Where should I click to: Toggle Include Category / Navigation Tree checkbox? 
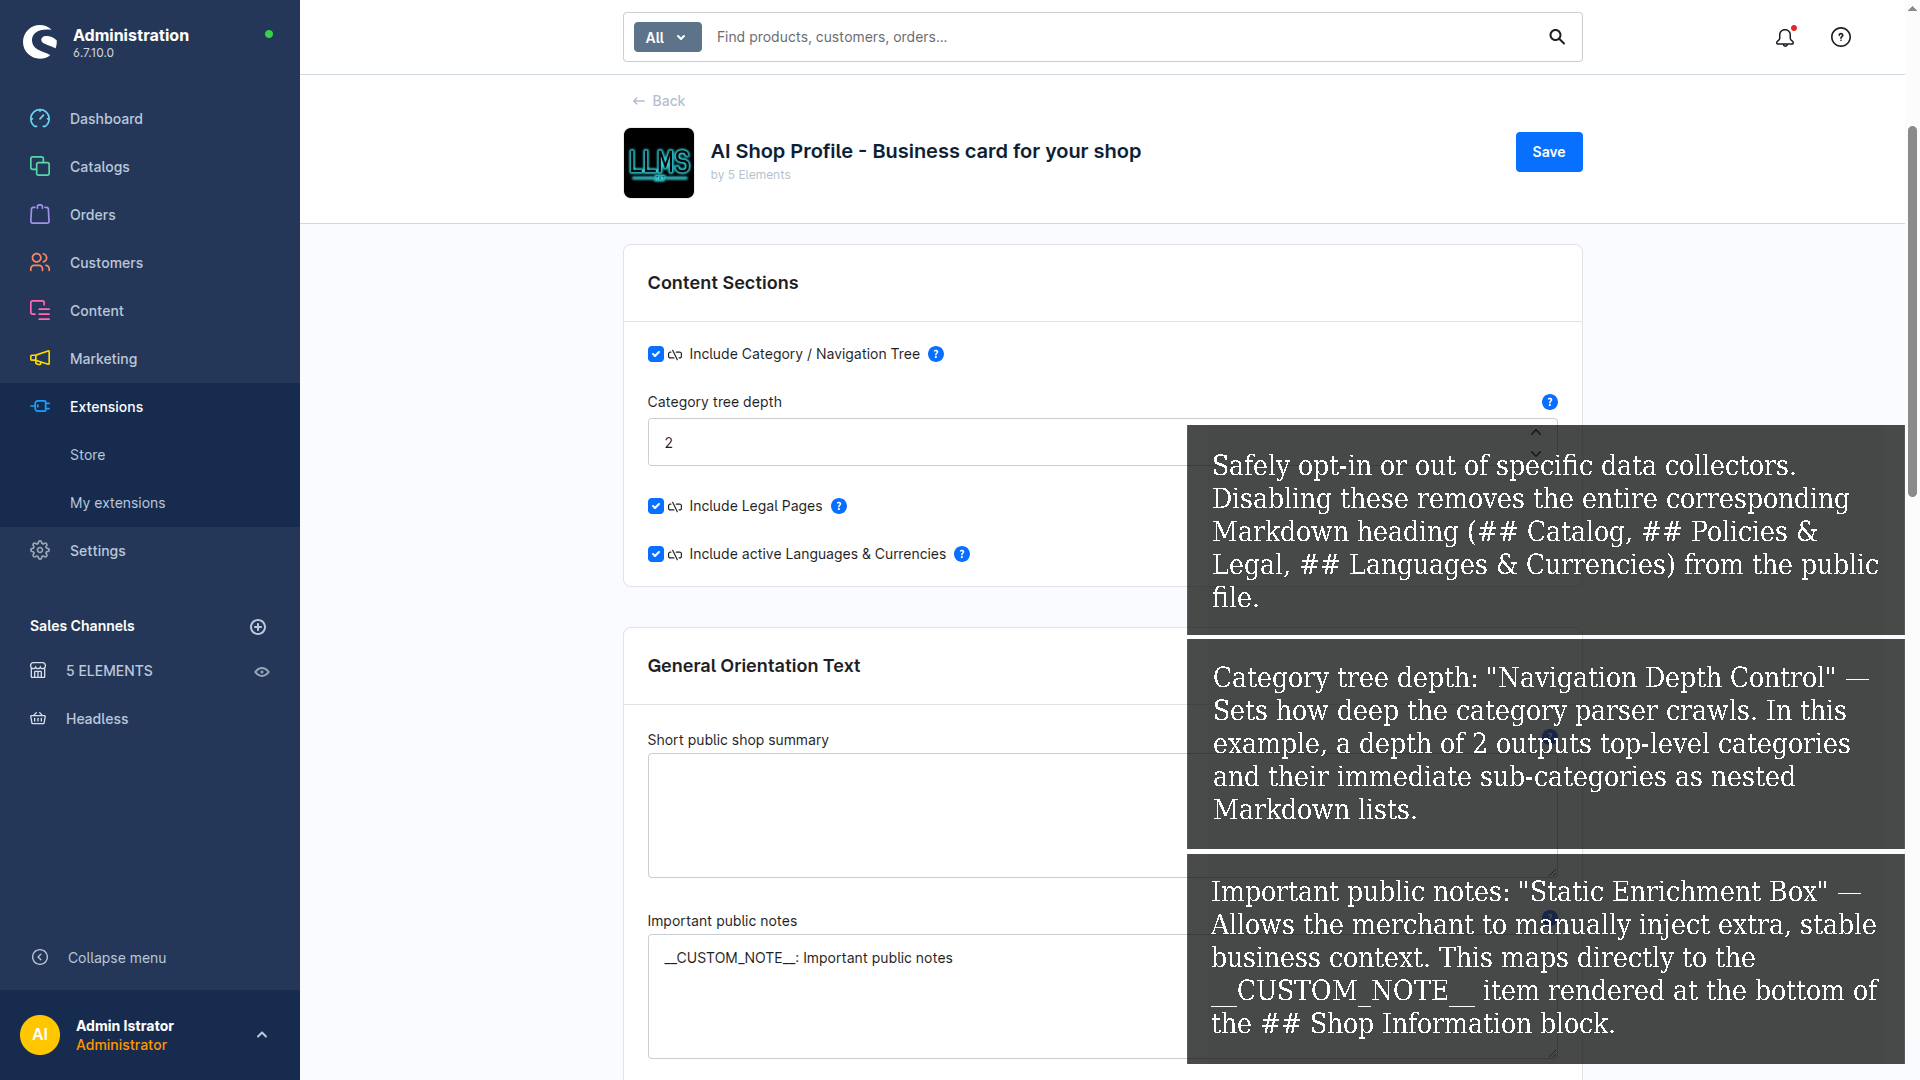[656, 354]
